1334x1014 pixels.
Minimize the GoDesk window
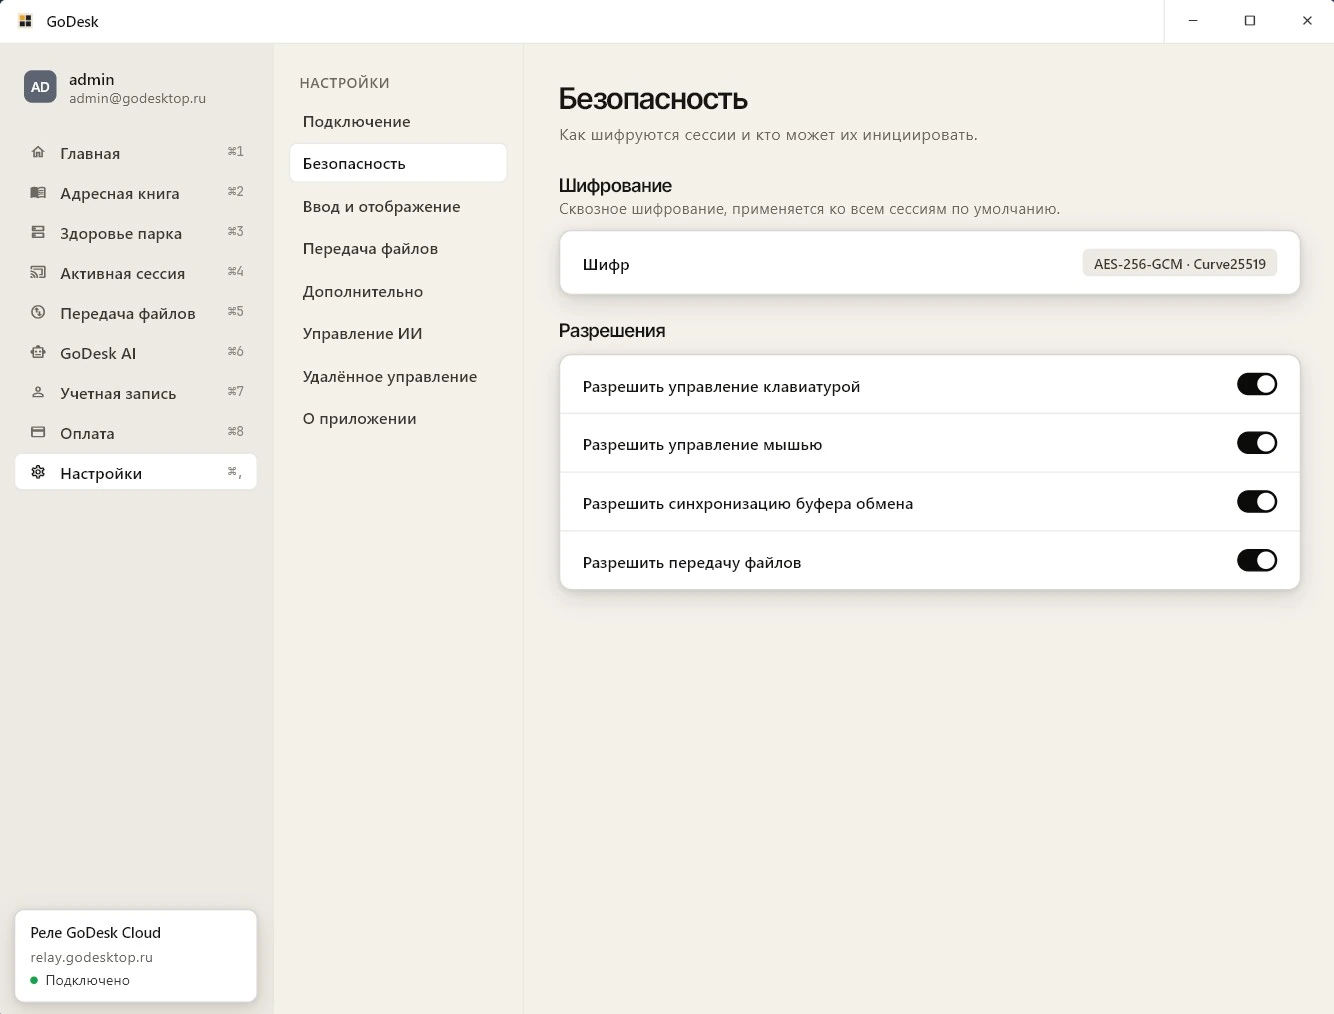(x=1192, y=21)
